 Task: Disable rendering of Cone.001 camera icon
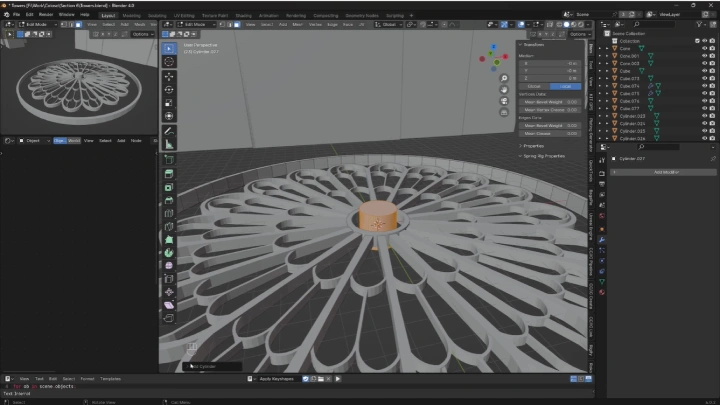712,56
